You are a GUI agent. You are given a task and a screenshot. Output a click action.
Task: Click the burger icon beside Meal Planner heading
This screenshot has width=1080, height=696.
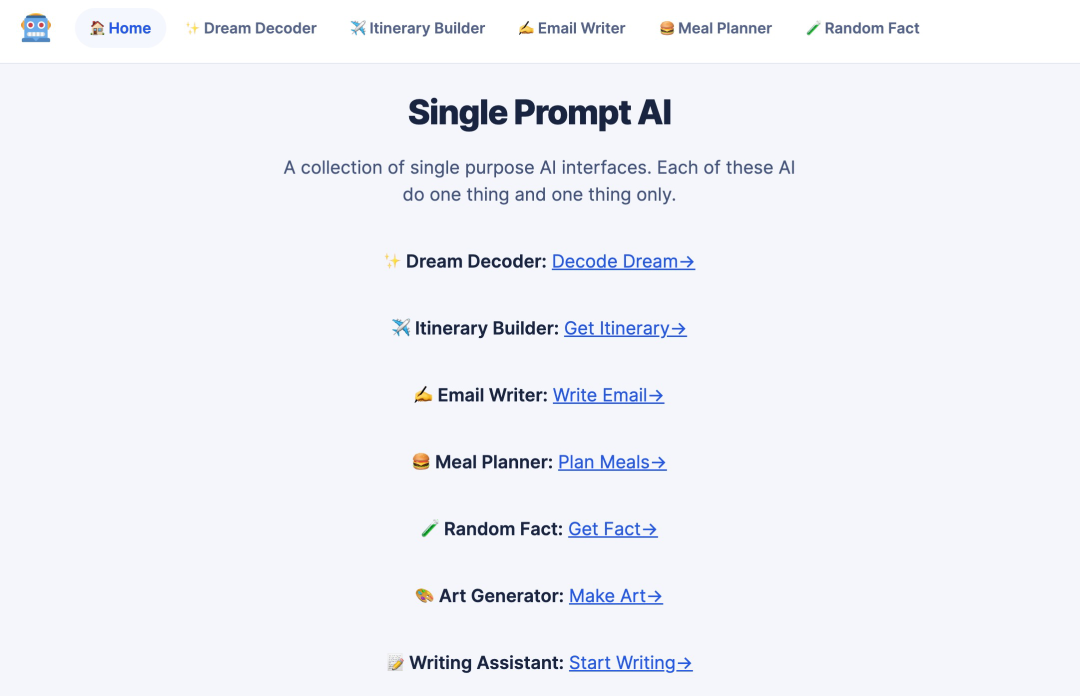(x=421, y=462)
